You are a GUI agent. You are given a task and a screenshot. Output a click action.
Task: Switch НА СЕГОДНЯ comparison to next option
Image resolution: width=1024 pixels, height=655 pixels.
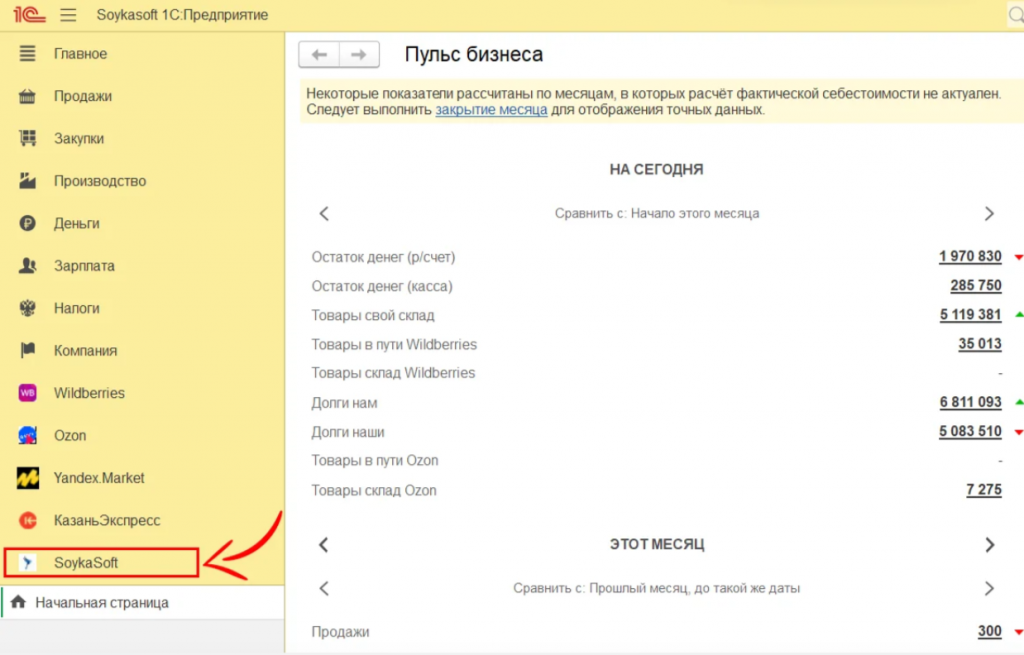pos(989,213)
